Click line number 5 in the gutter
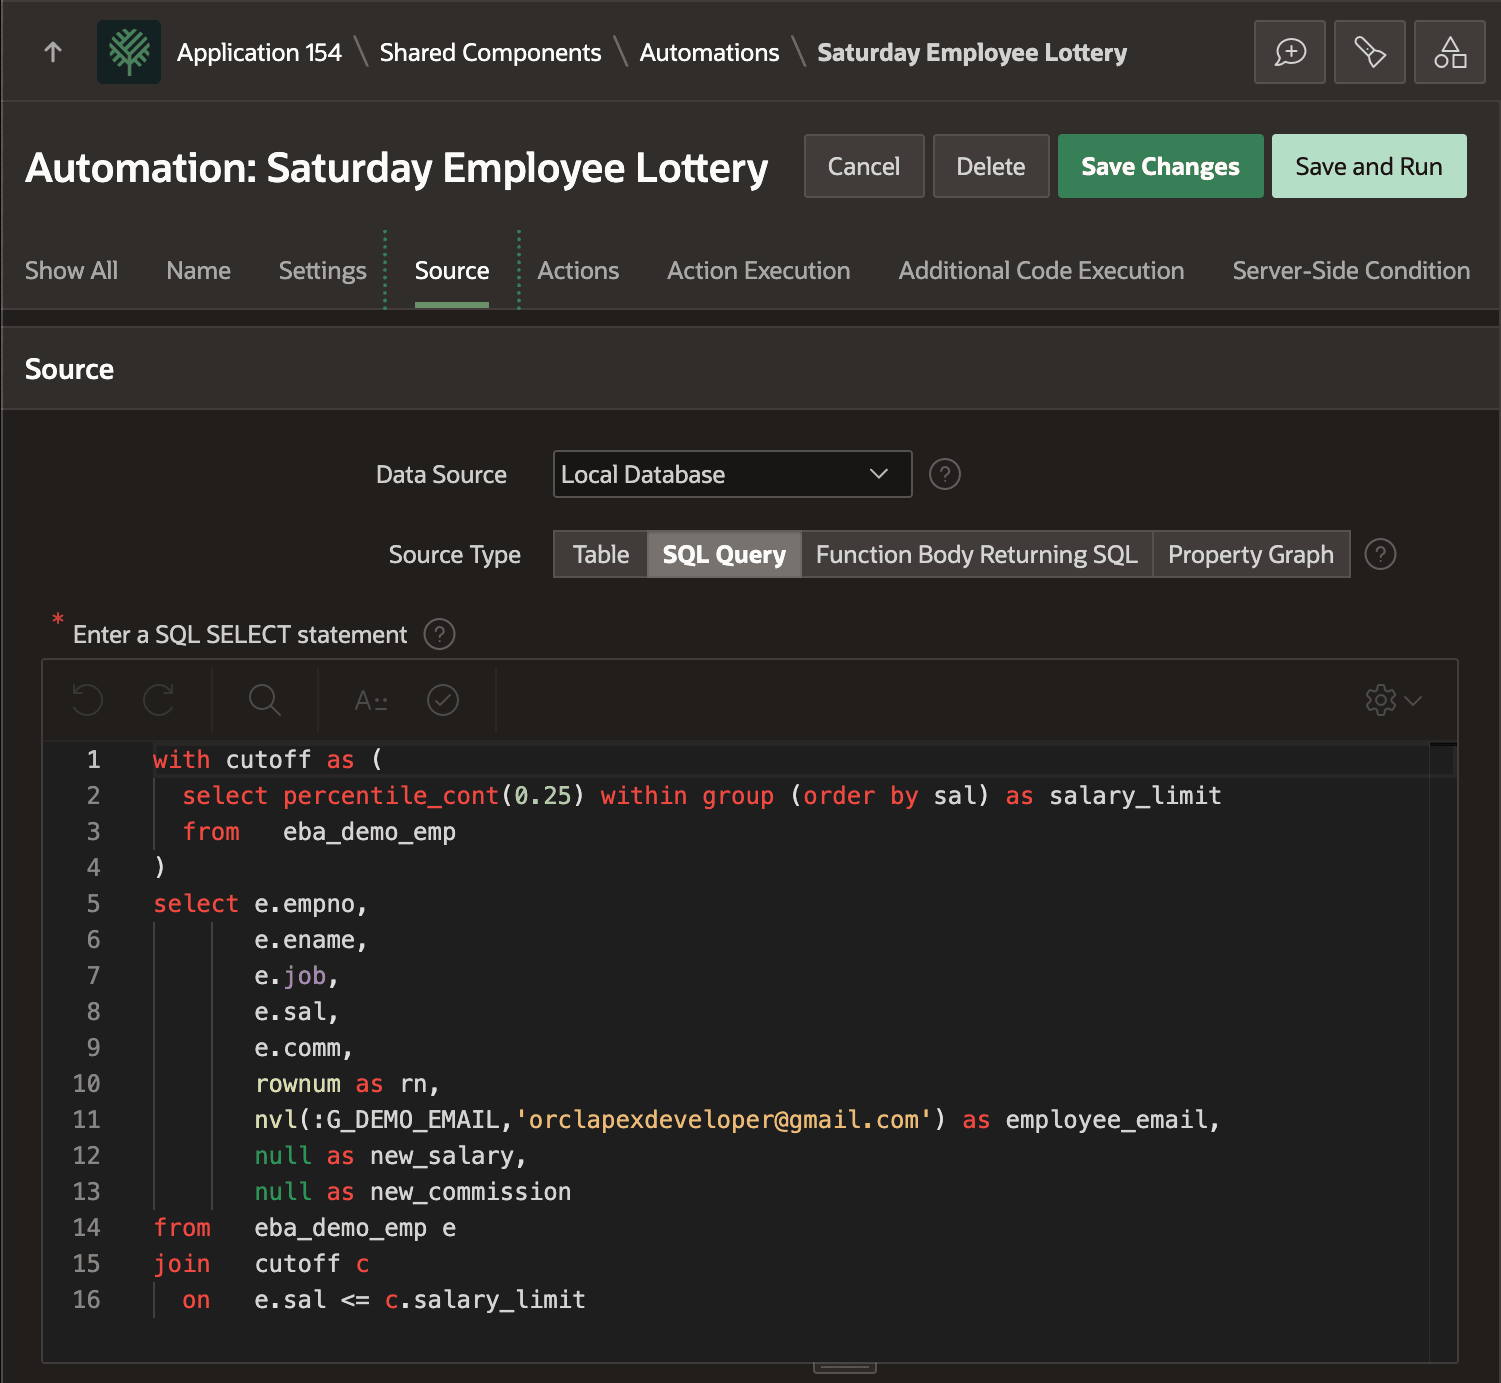1501x1383 pixels. pos(93,903)
